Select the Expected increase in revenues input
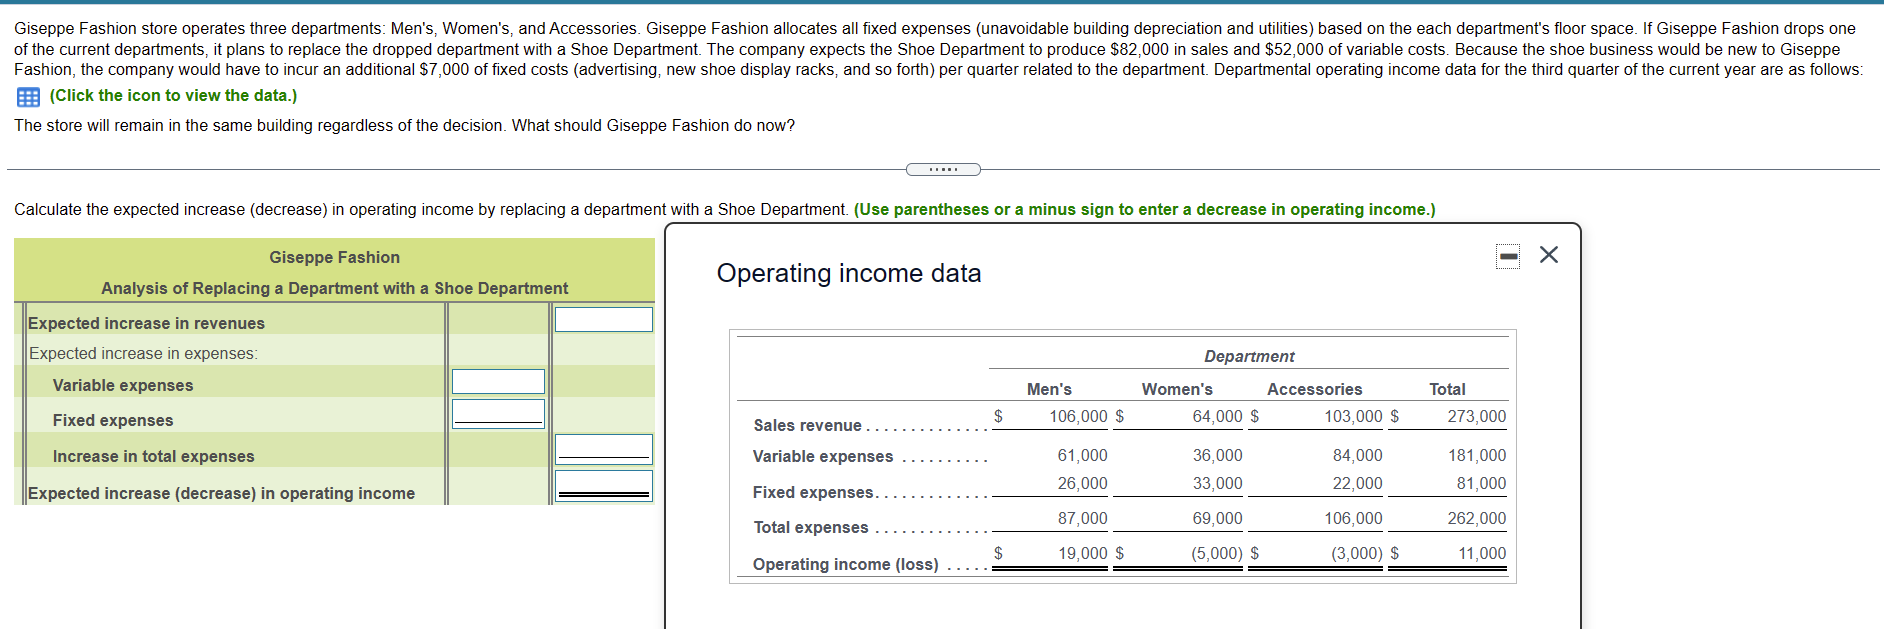This screenshot has width=1884, height=629. tap(604, 320)
